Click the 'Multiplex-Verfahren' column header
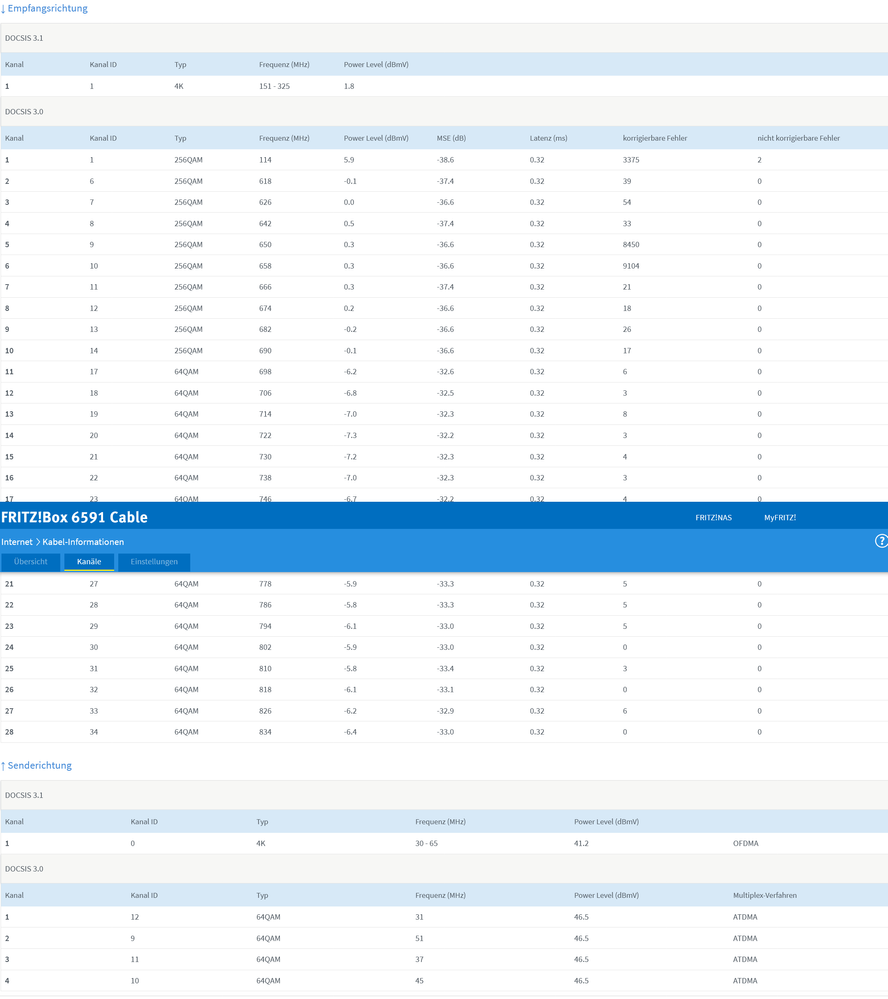This screenshot has height=999, width=888. click(x=764, y=895)
